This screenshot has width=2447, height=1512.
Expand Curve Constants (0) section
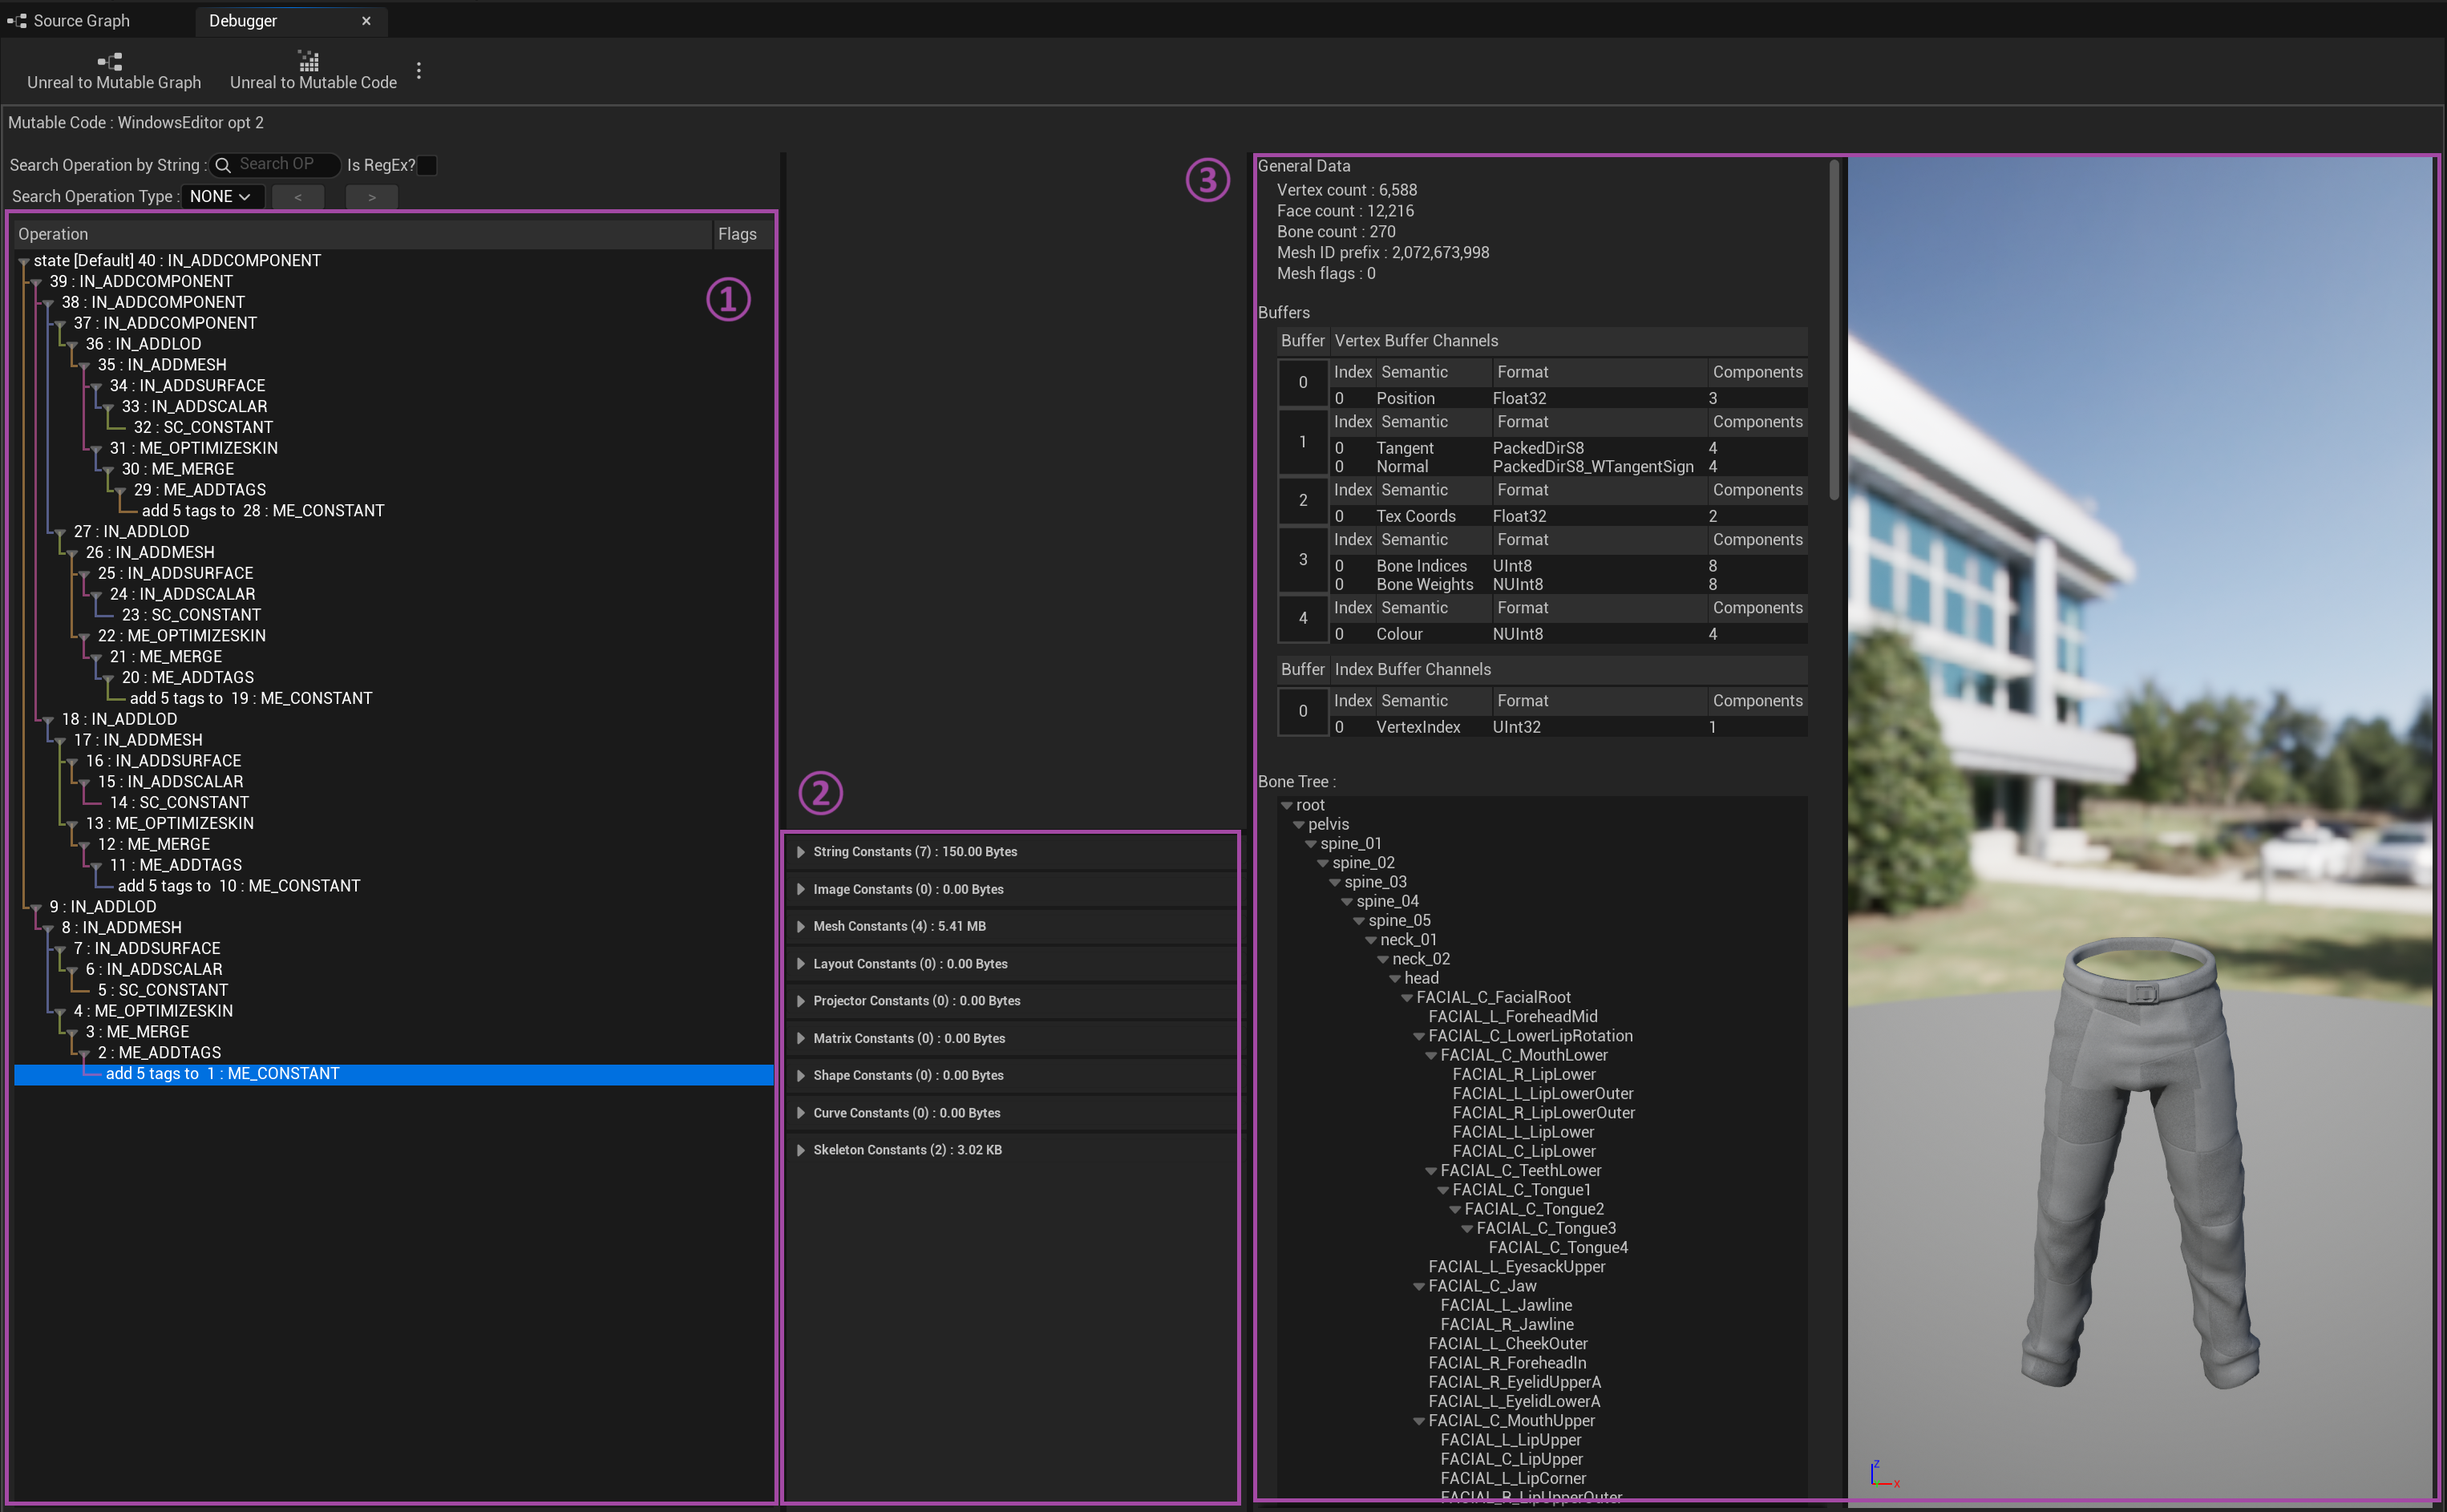pos(801,1113)
